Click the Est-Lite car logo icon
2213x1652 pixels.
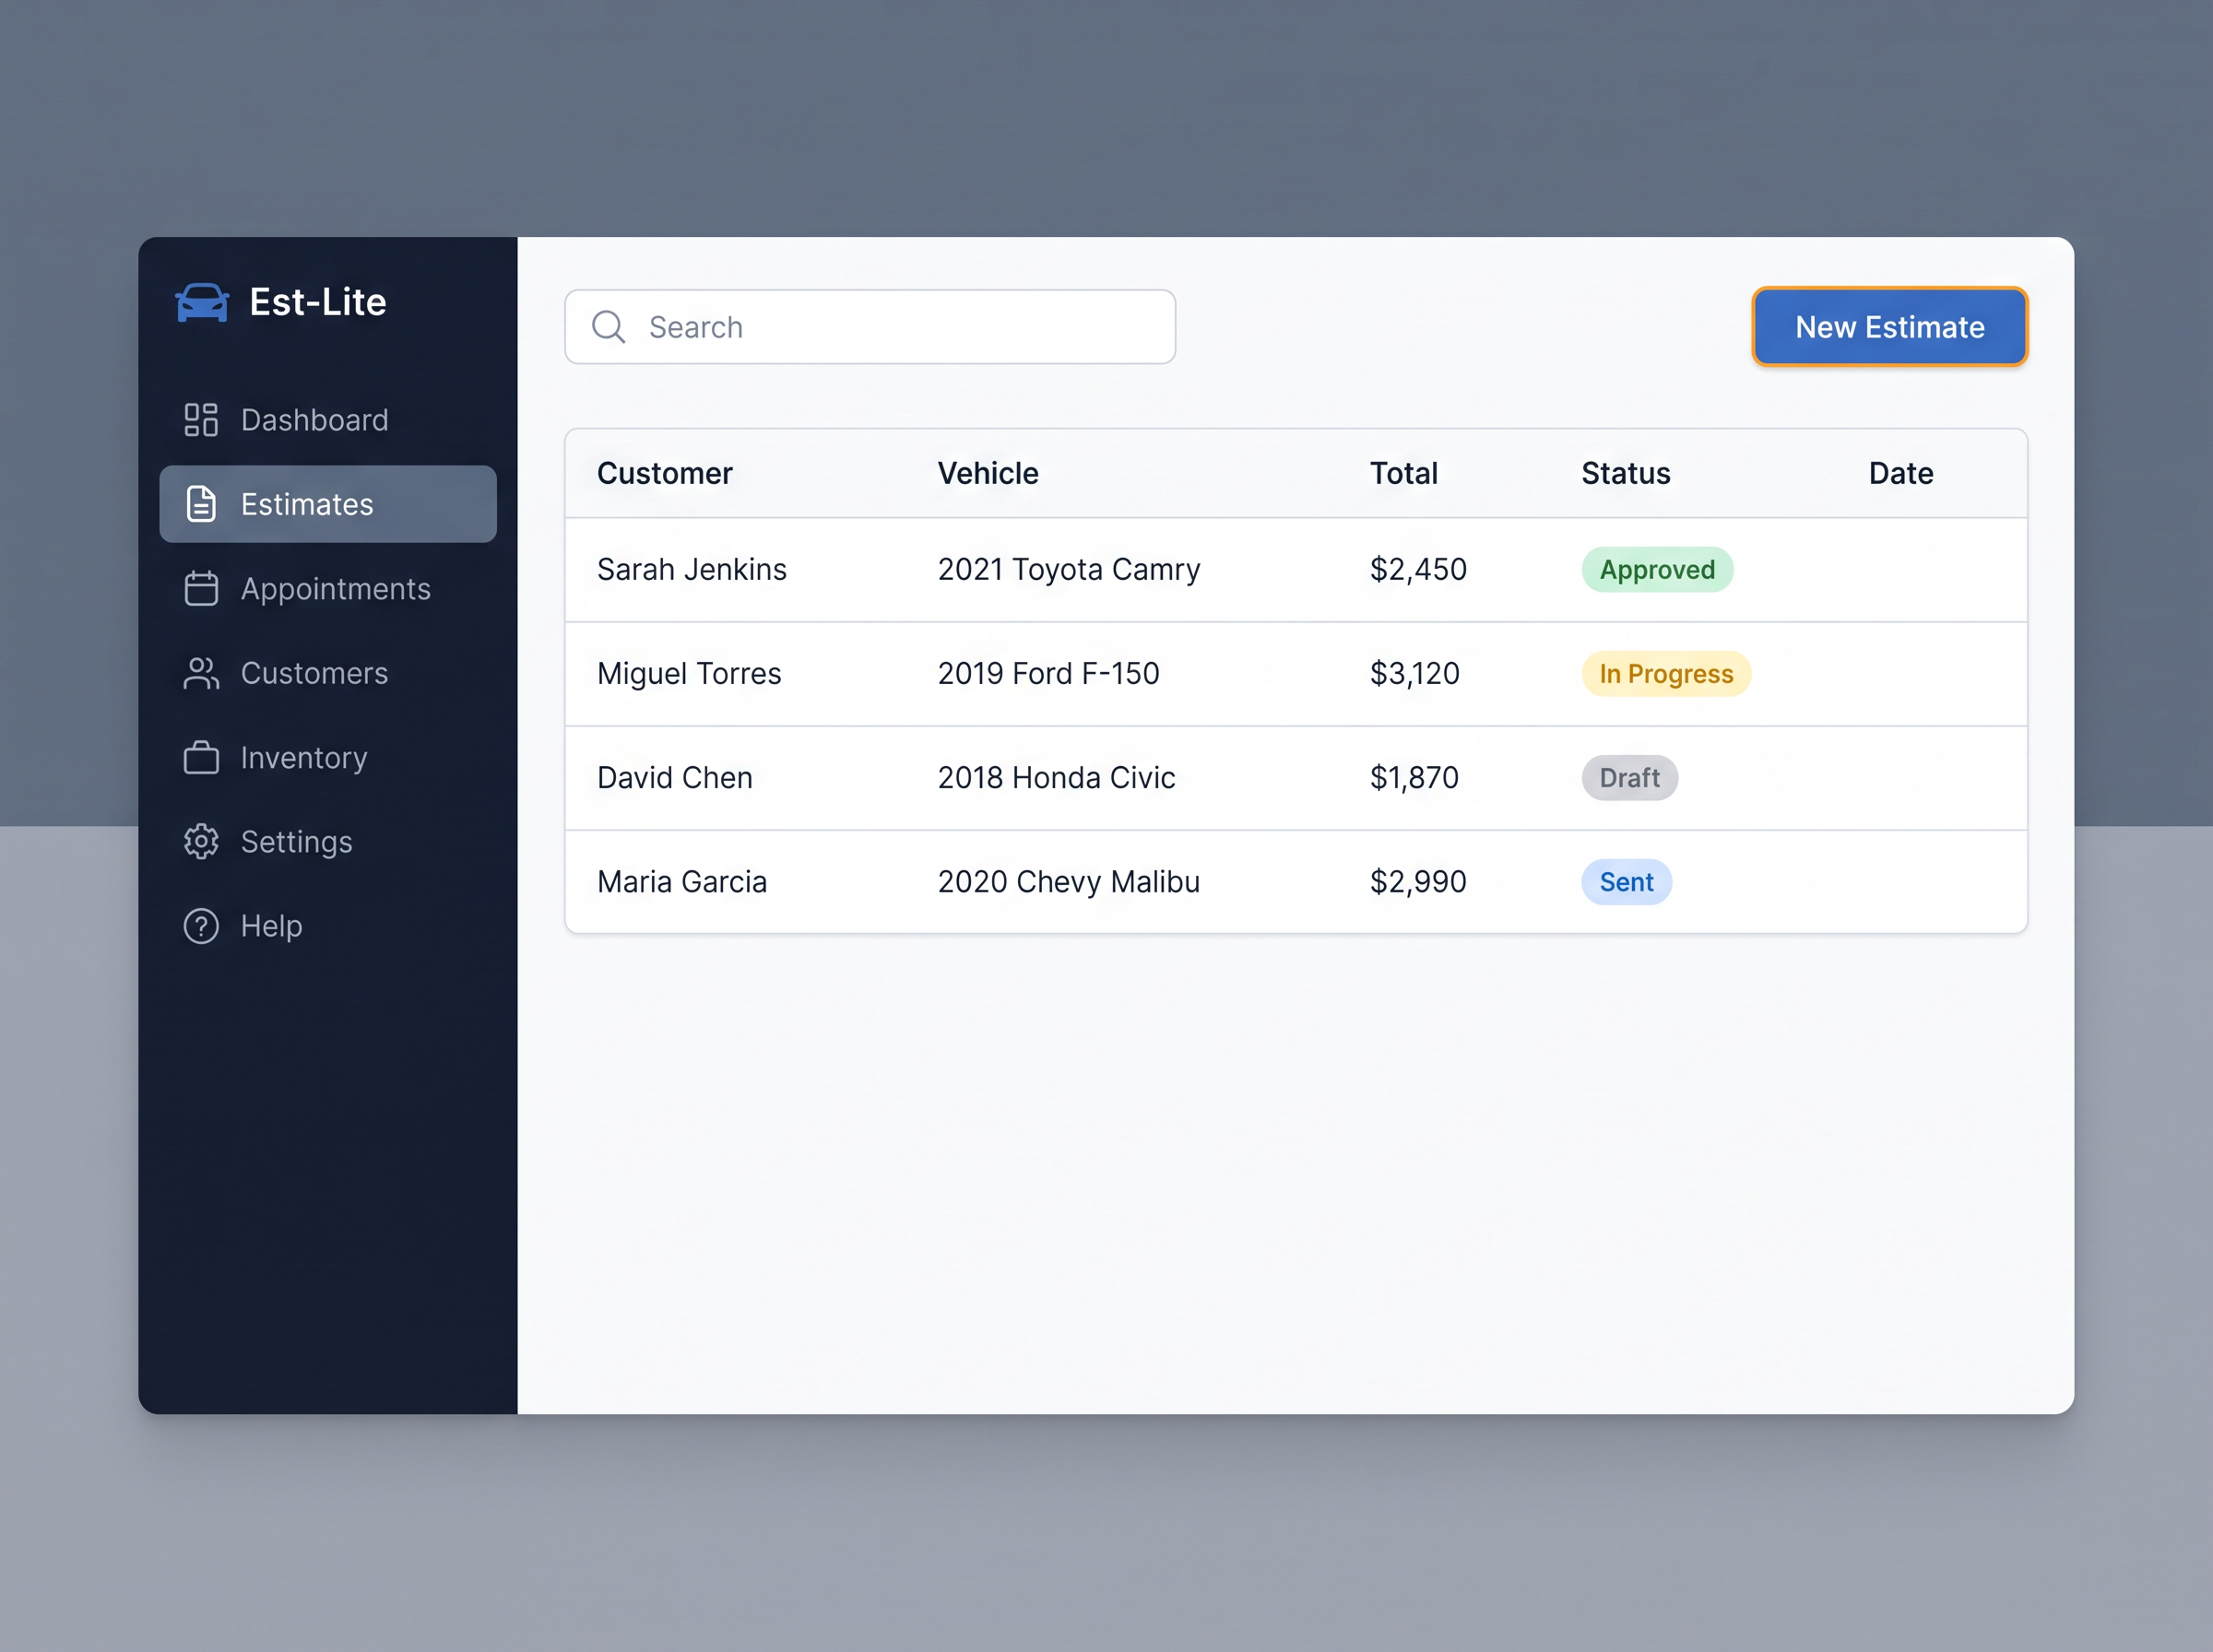point(202,302)
